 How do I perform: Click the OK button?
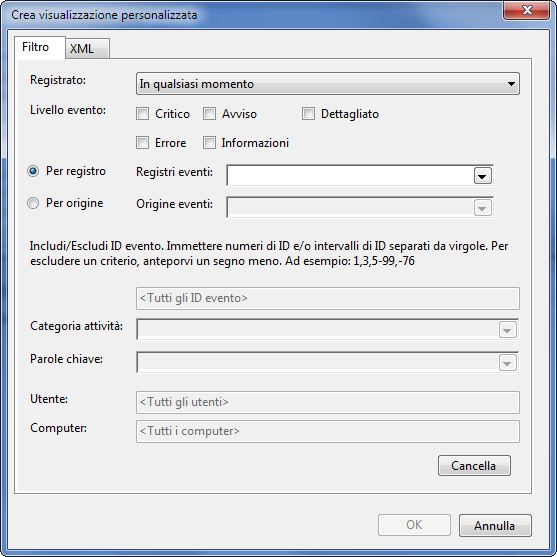coord(414,525)
